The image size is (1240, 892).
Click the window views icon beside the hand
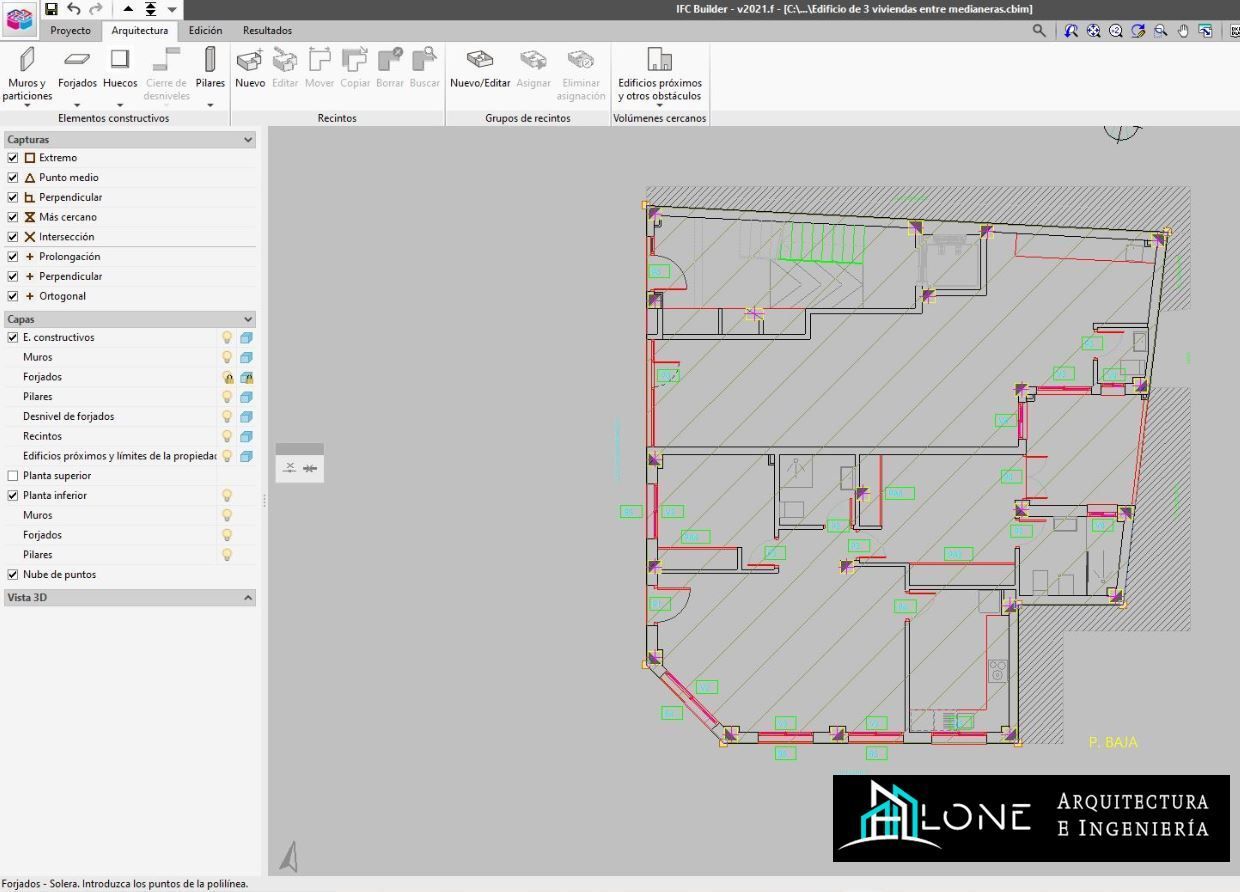click(1206, 31)
